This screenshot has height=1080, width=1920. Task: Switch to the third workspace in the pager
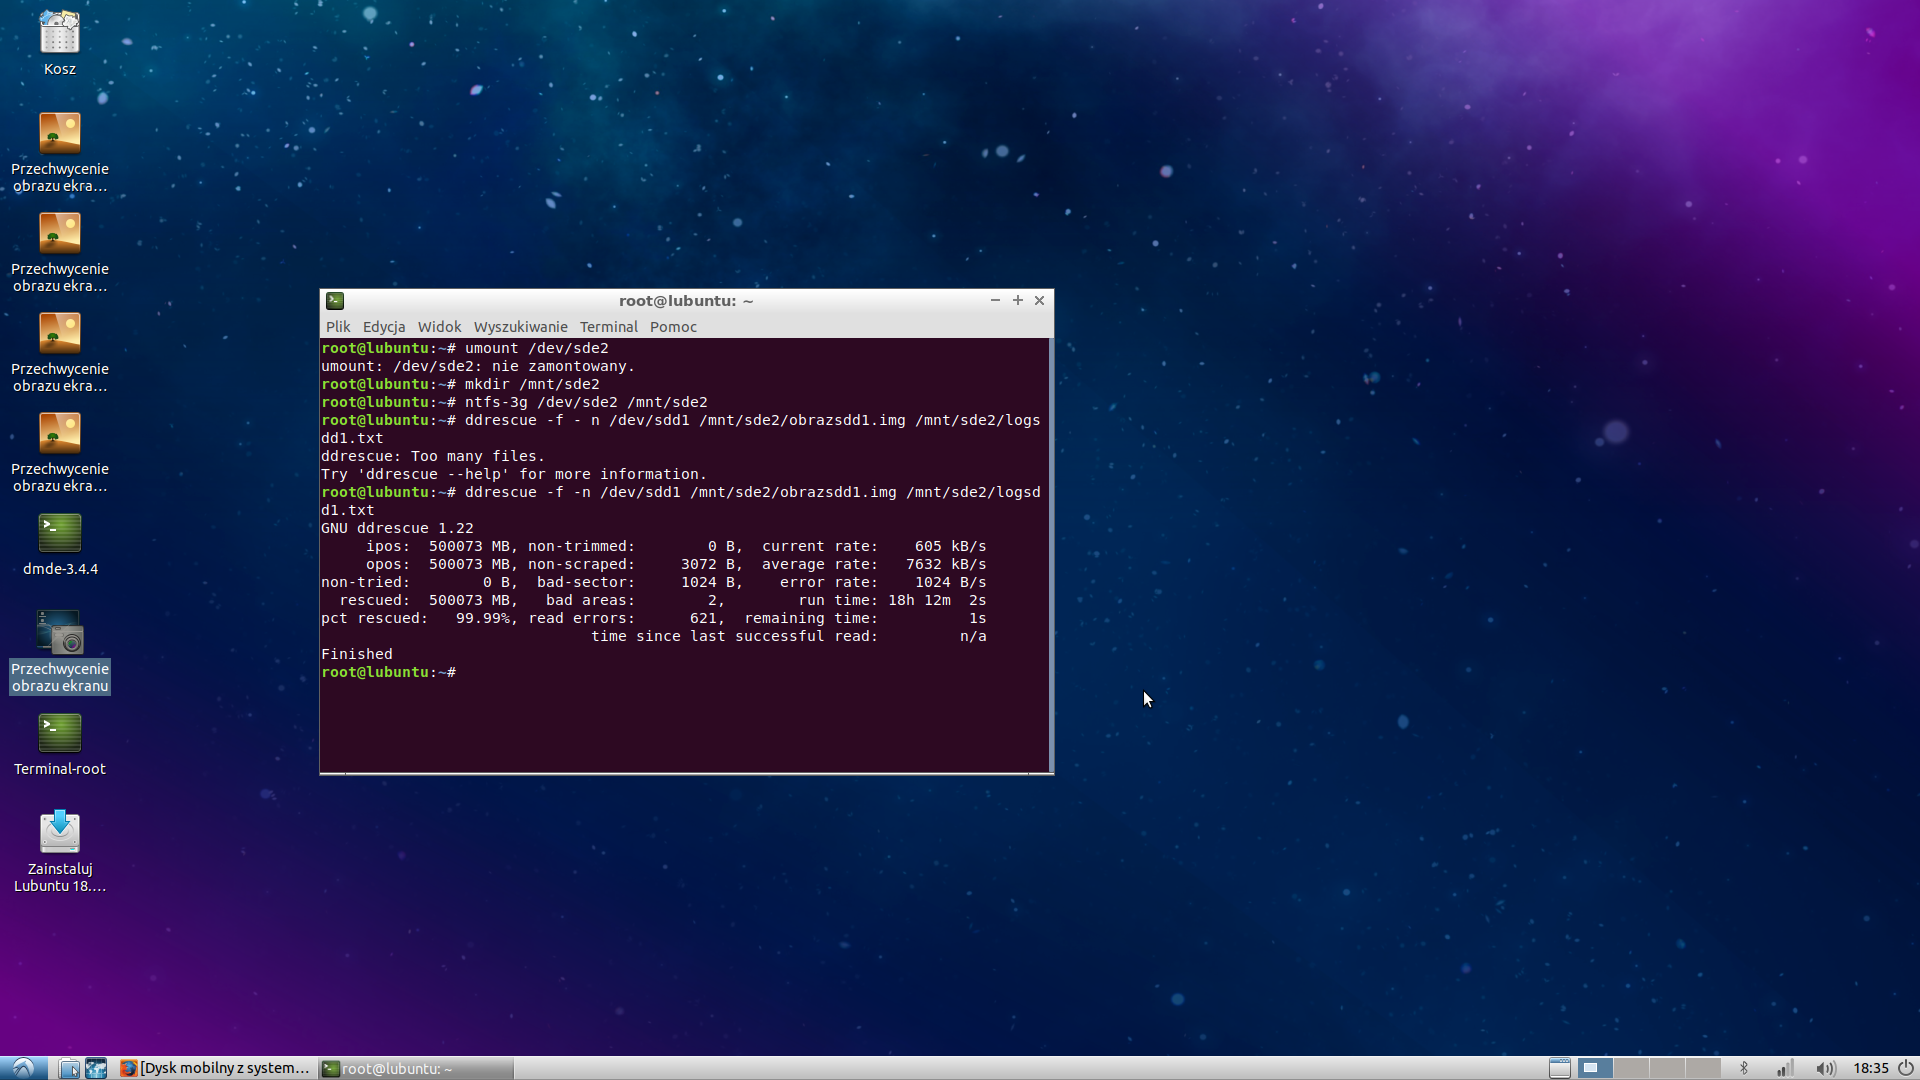[x=1667, y=1068]
